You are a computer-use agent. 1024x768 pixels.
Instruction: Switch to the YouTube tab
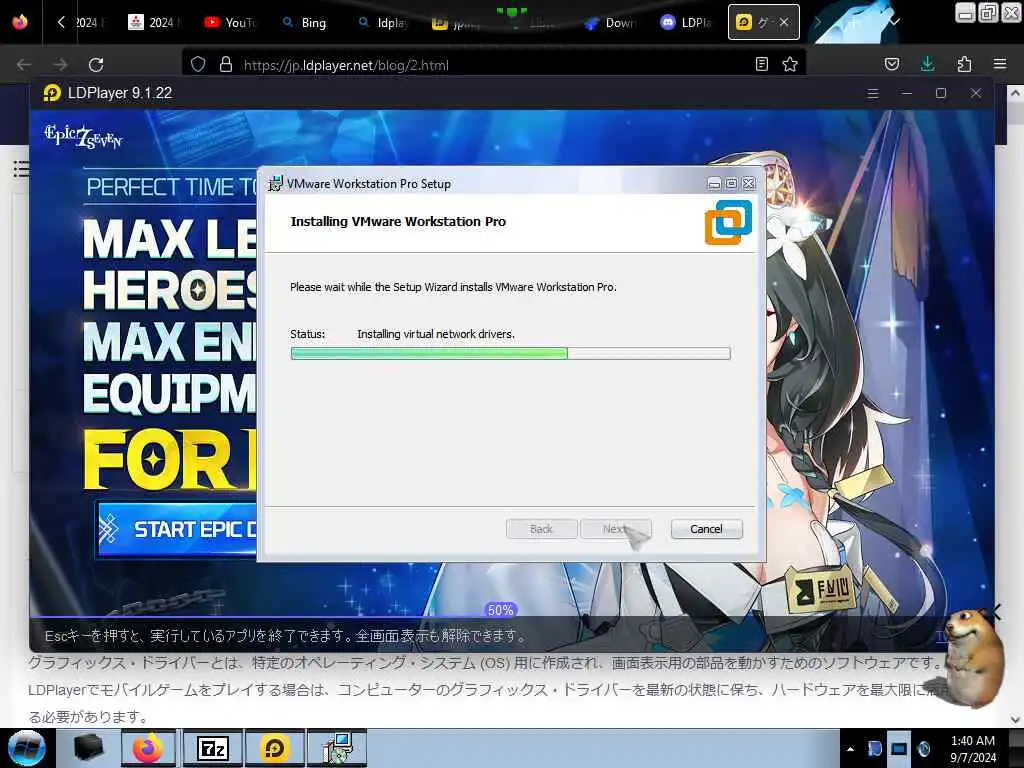pyautogui.click(x=230, y=22)
